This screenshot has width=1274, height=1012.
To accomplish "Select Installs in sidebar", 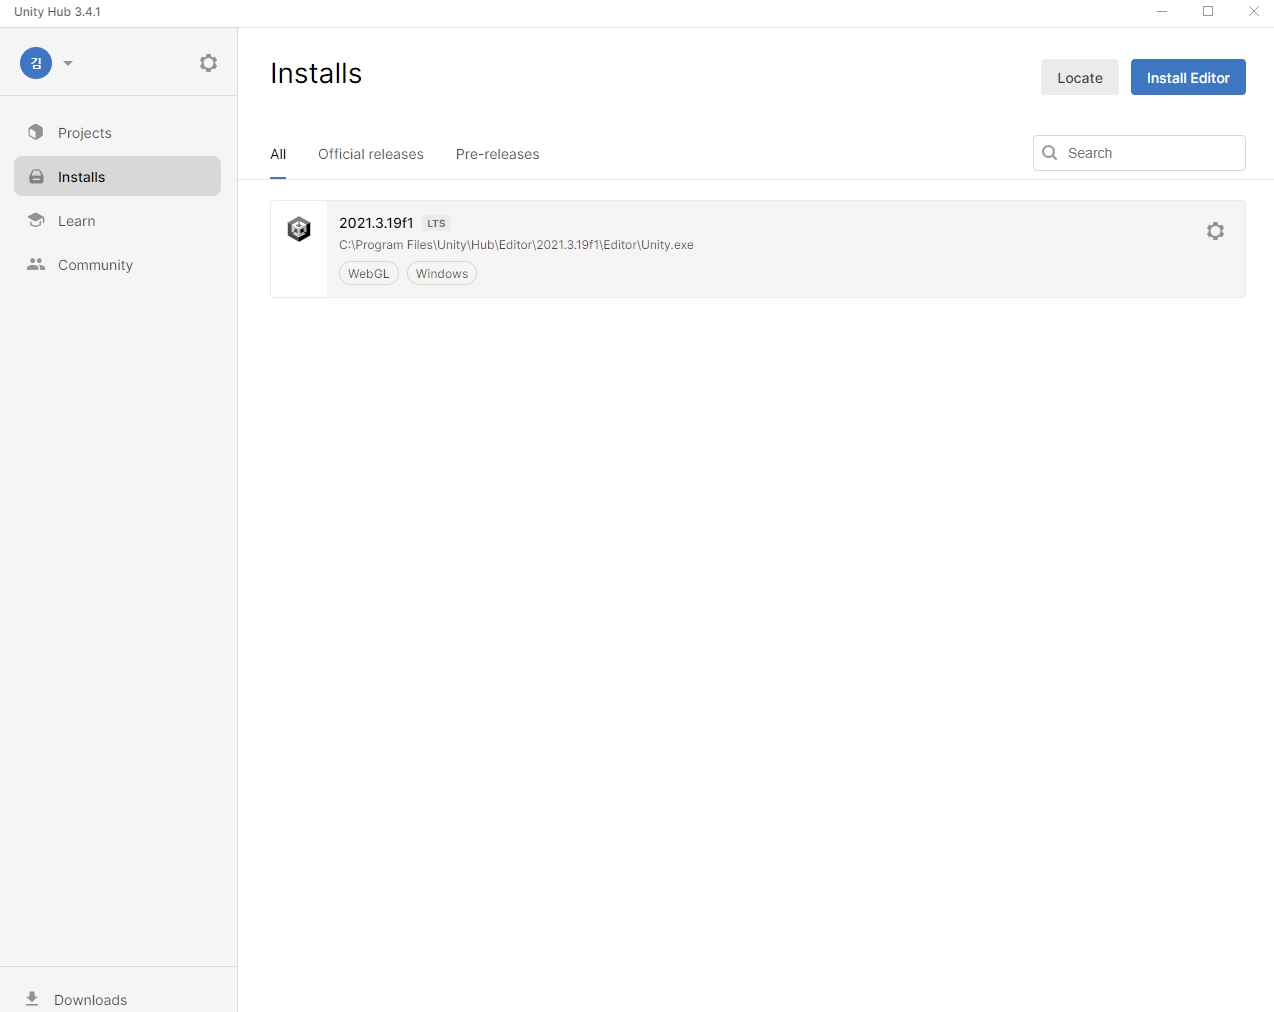I will coord(117,177).
